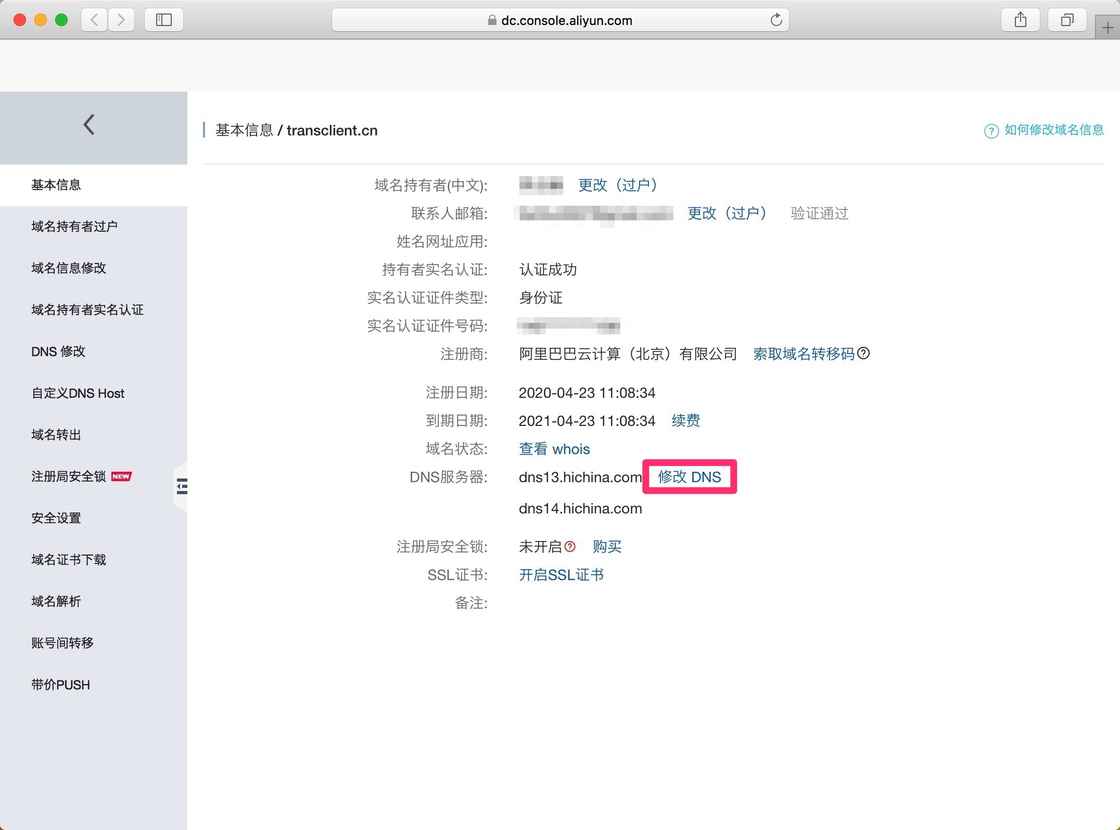This screenshot has width=1120, height=830.
Task: Click registrar name 阿里巴巴云计算（北京）有限公司
Action: [628, 354]
